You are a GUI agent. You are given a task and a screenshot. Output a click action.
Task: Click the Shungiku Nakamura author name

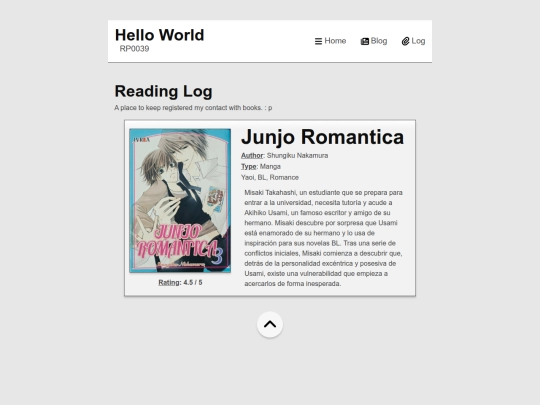[x=298, y=156]
